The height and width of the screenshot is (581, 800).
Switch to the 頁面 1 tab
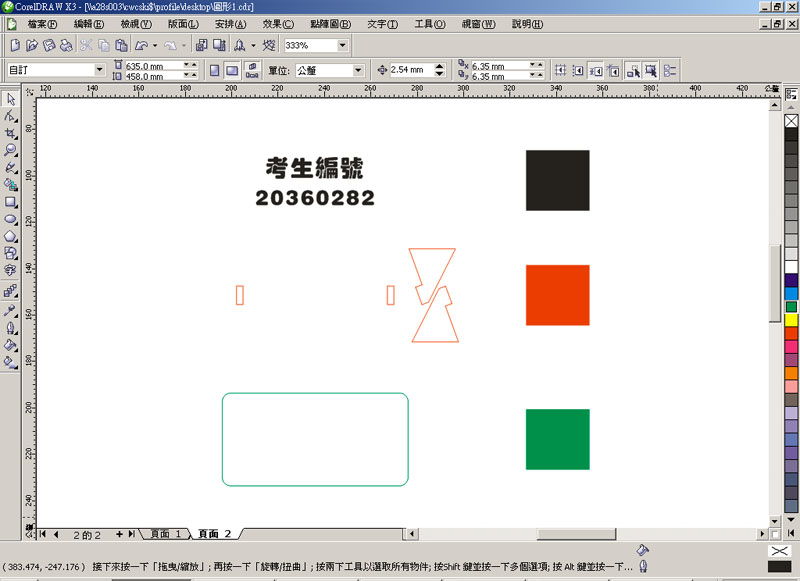tap(165, 534)
